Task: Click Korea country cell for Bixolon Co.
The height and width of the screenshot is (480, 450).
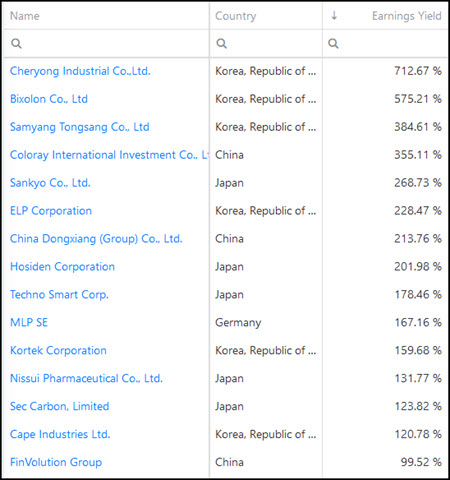Action: coord(266,99)
